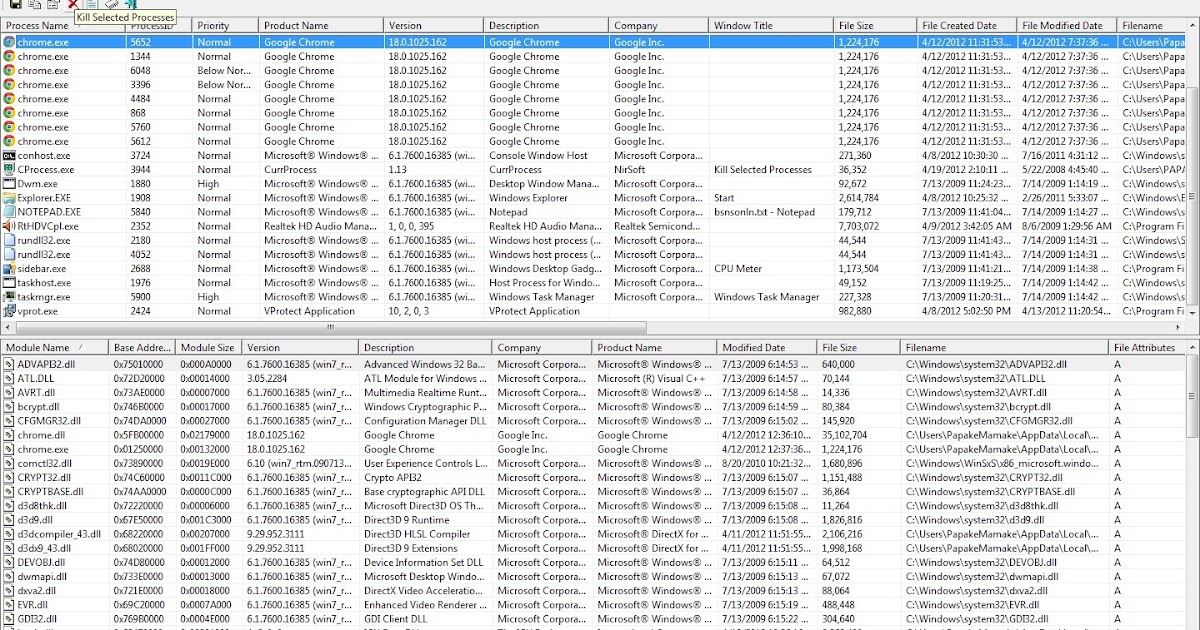1200x630 pixels.
Task: Select the CRYPT32.dll module row
Action: pyautogui.click(x=593, y=477)
